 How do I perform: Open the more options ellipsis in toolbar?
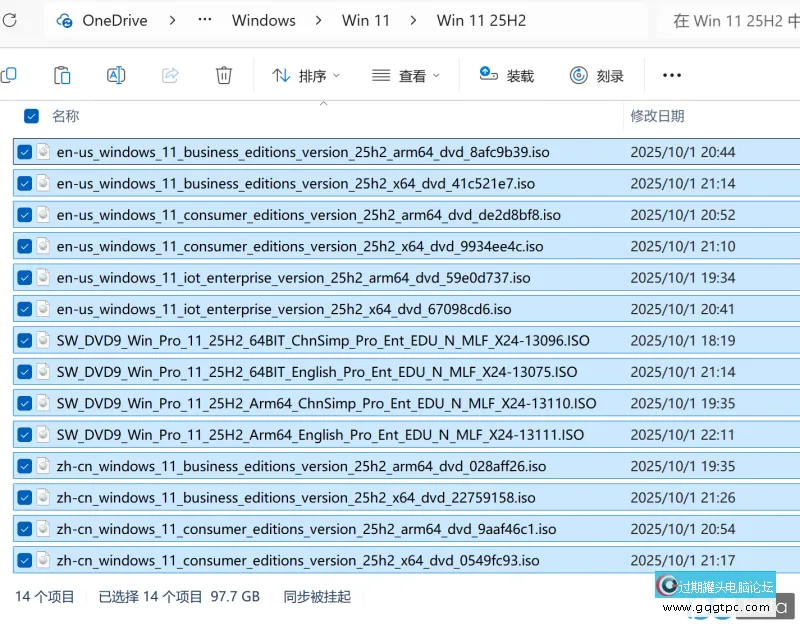[671, 75]
